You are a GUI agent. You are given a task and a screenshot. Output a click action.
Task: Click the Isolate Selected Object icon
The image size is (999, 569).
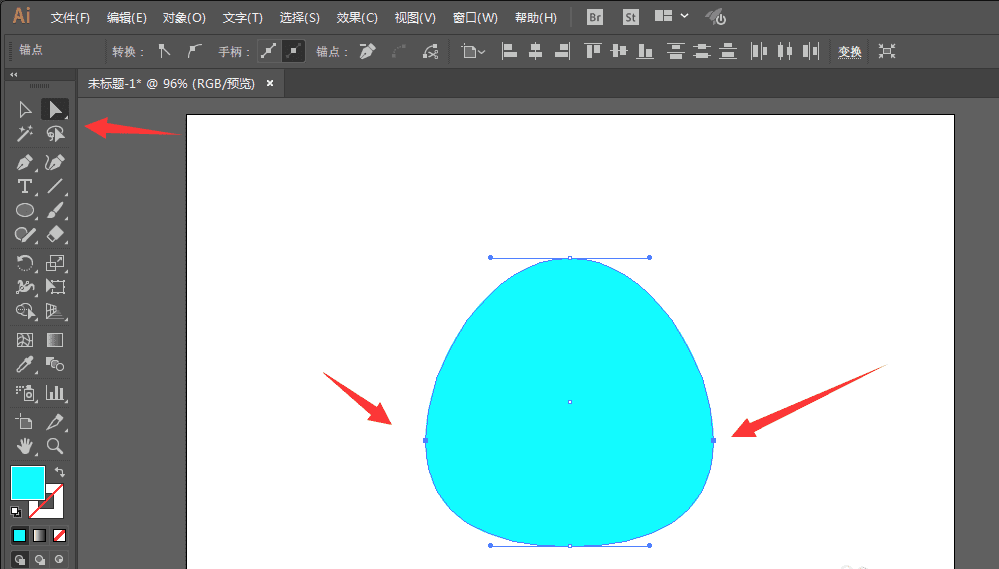[887, 51]
